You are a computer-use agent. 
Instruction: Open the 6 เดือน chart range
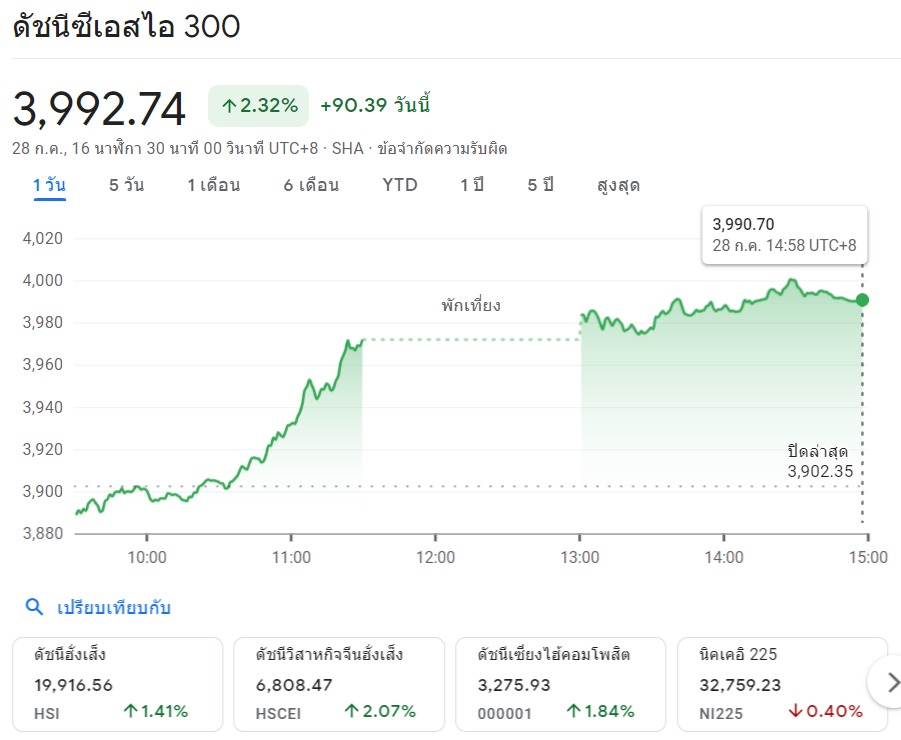click(311, 185)
